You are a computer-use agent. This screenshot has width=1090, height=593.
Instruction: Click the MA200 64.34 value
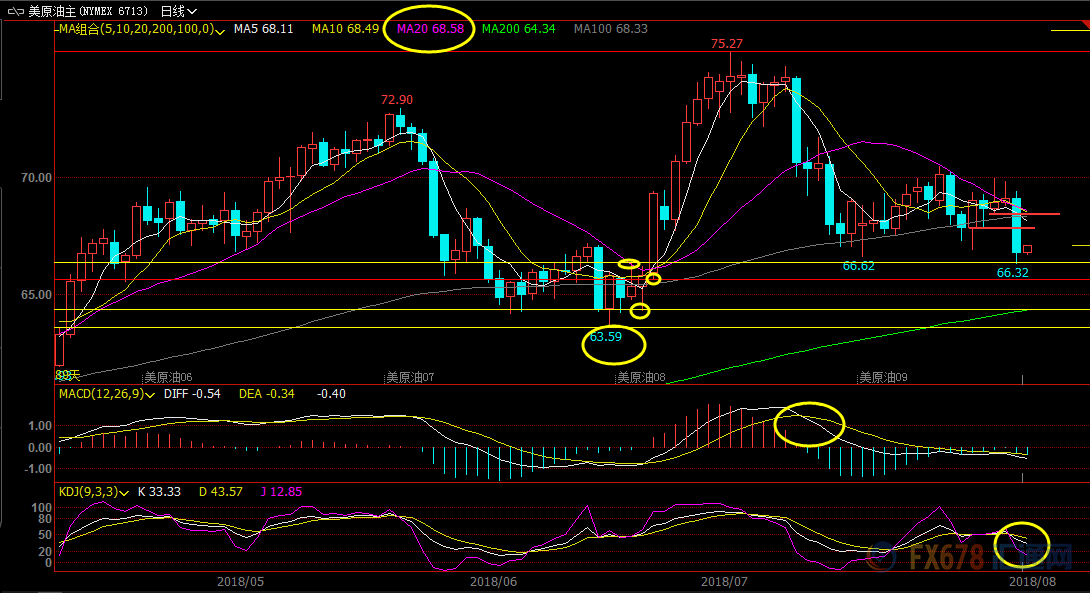click(x=519, y=29)
